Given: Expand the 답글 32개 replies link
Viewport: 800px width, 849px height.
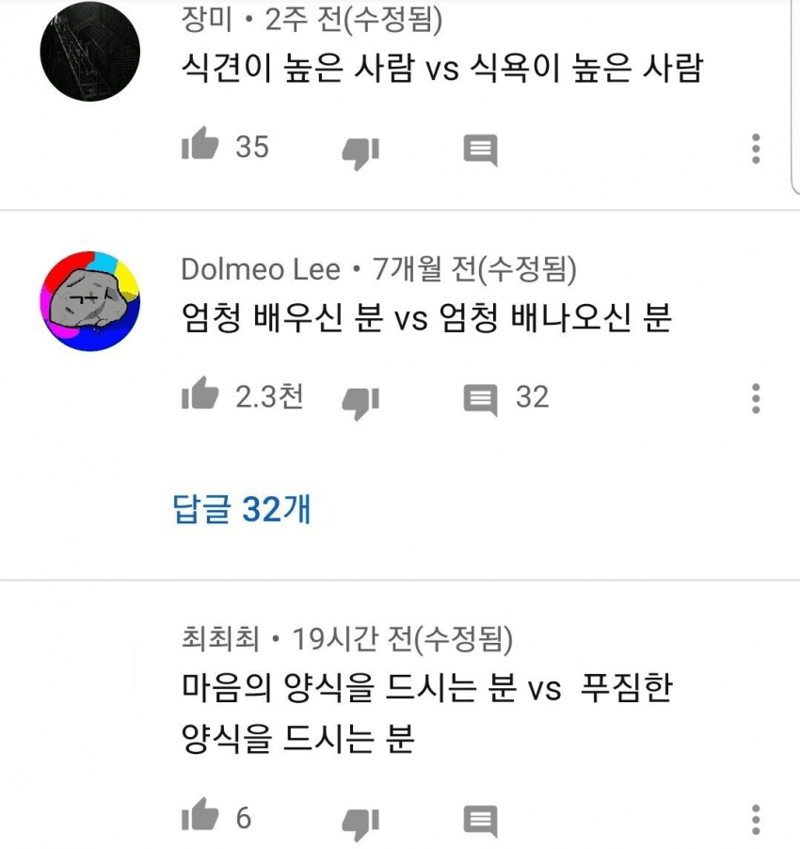Looking at the screenshot, I should pyautogui.click(x=241, y=509).
